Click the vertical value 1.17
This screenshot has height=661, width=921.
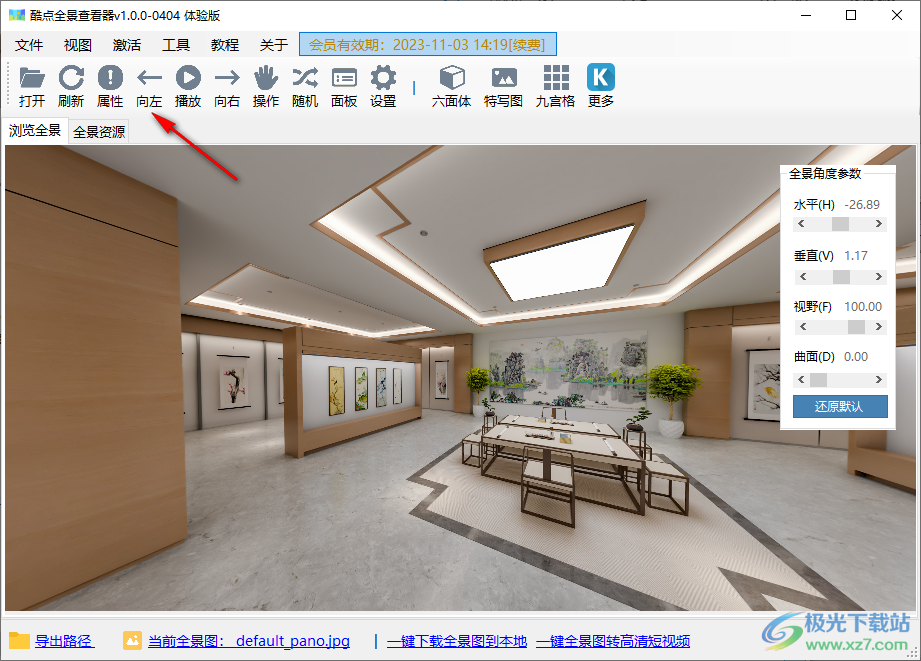[856, 256]
